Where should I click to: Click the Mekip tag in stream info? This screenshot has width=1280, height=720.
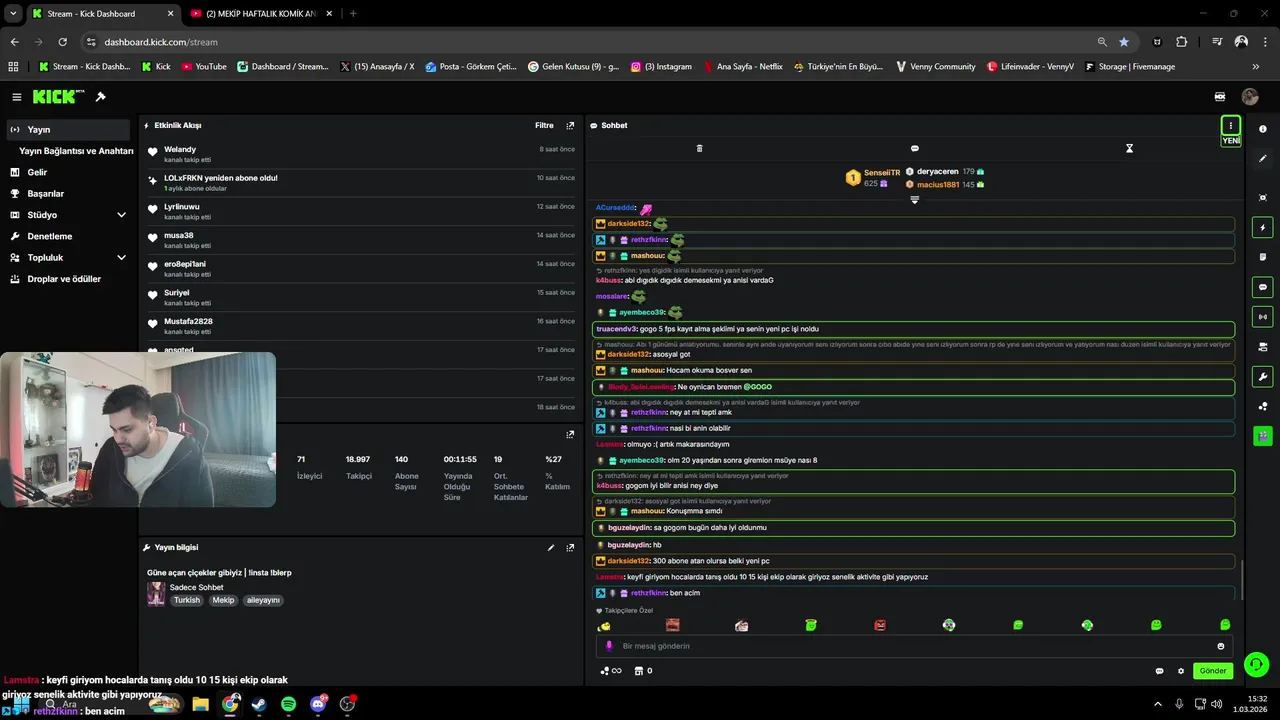click(223, 600)
